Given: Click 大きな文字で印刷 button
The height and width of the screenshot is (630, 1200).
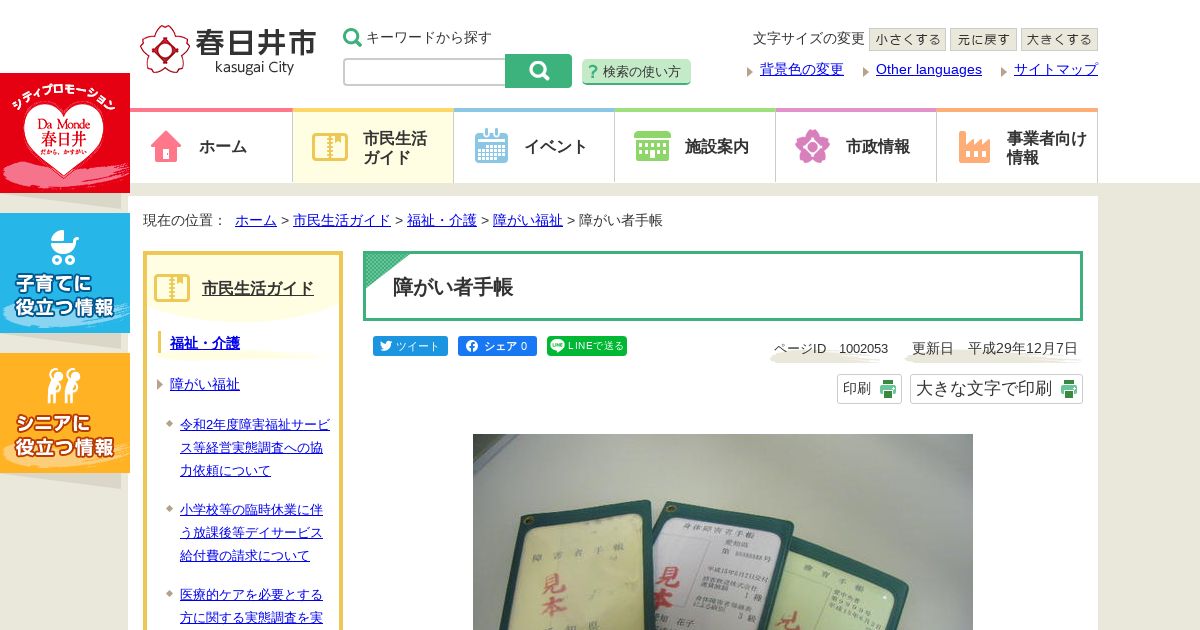Looking at the screenshot, I should click(996, 389).
